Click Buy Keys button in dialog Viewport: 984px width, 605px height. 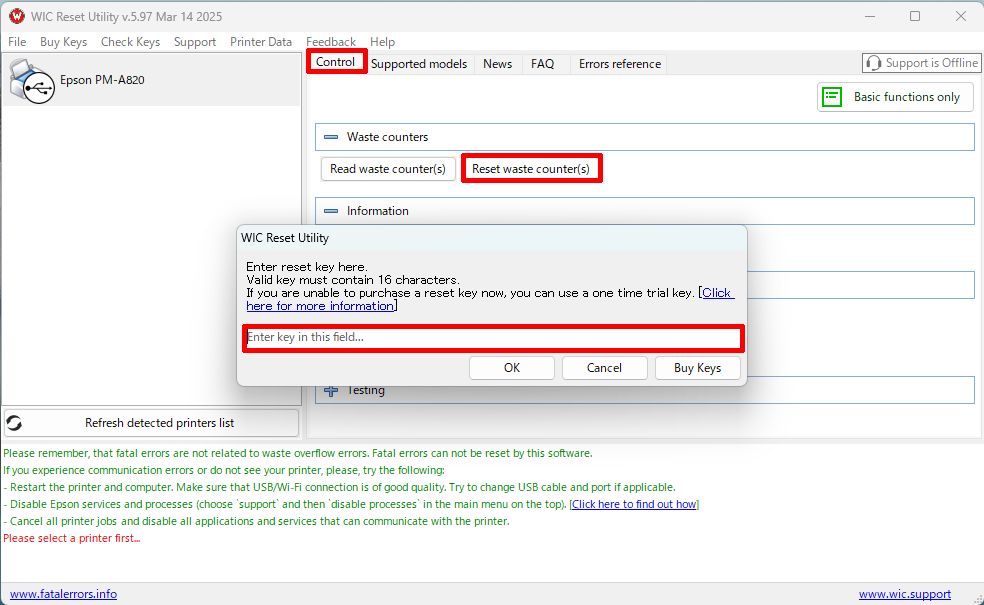[x=697, y=368]
